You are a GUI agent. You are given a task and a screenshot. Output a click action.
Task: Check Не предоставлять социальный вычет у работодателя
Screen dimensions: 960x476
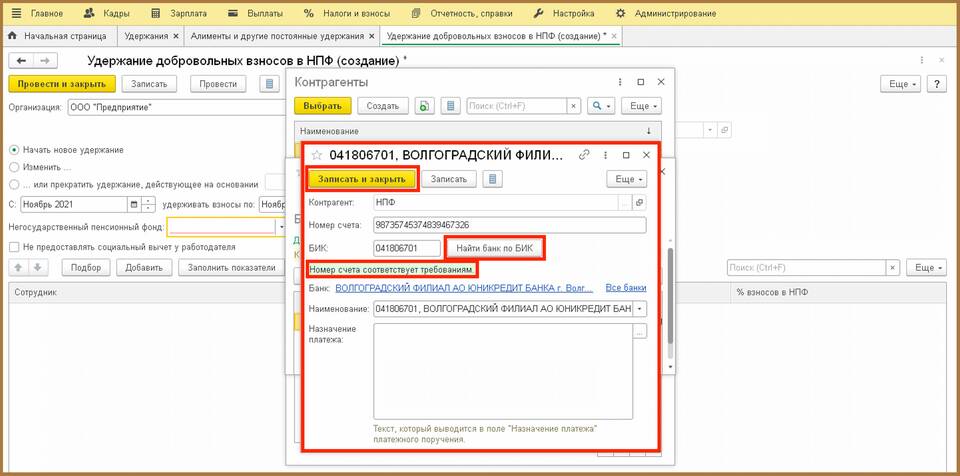pos(13,247)
